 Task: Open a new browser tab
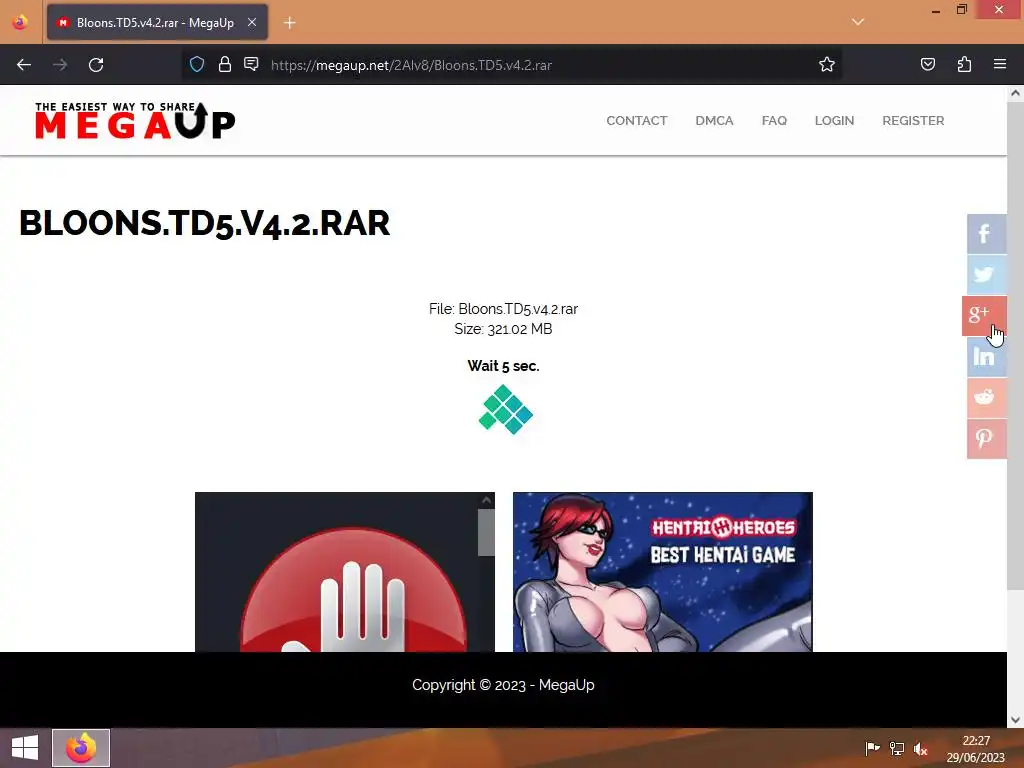[x=290, y=23]
